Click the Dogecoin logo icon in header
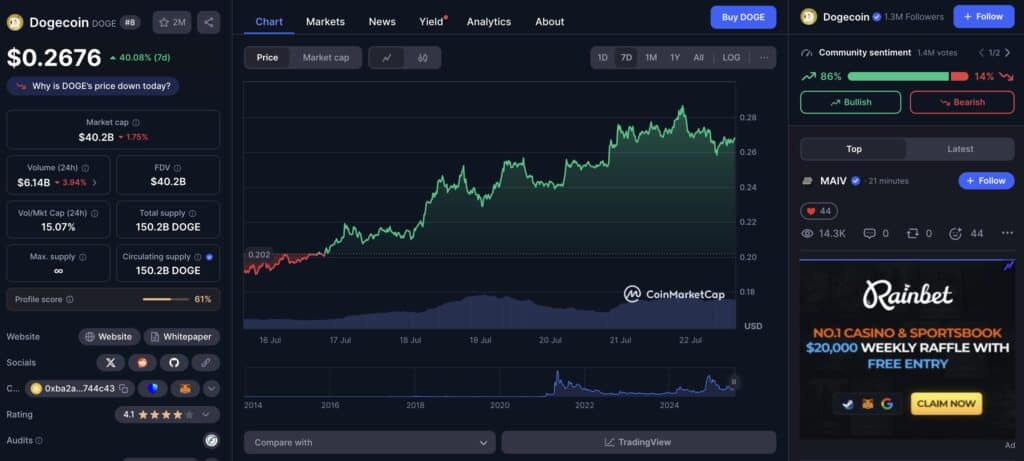The height and width of the screenshot is (461, 1024). tap(14, 22)
